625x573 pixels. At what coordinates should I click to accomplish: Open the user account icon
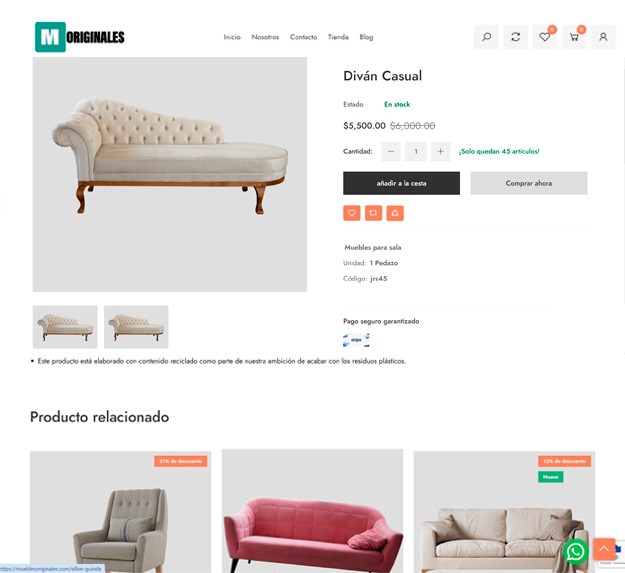(603, 37)
